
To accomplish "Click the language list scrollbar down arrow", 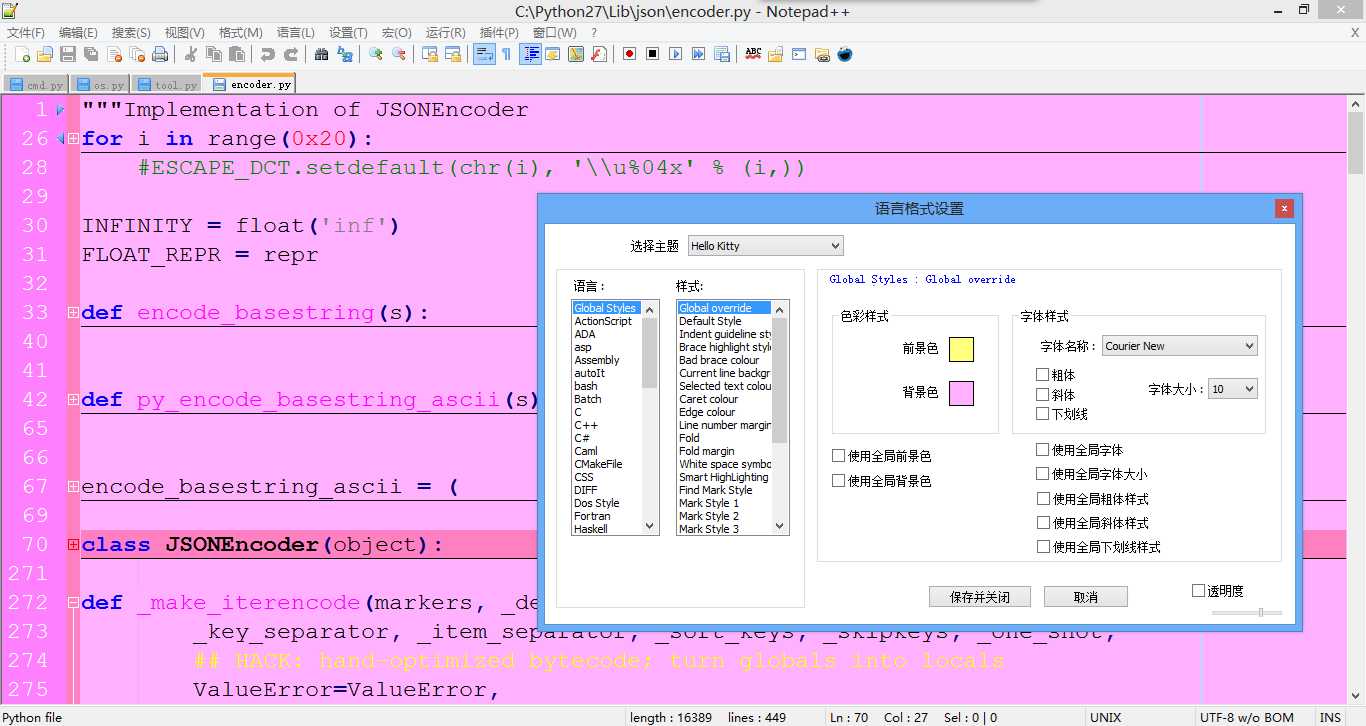I will tap(650, 526).
